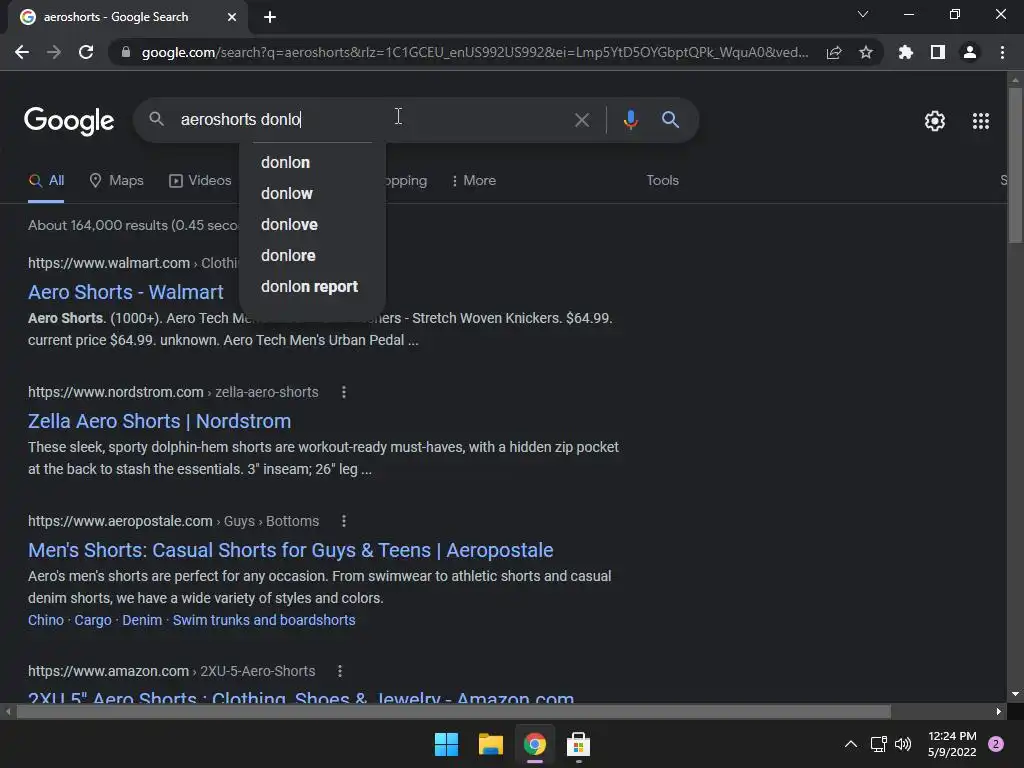Bookmark this page with the star icon
1024x768 pixels.
point(866,52)
